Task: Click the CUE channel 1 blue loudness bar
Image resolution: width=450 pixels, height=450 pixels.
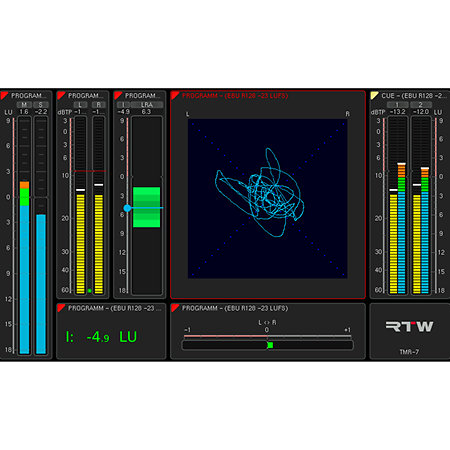Action: [x=401, y=242]
